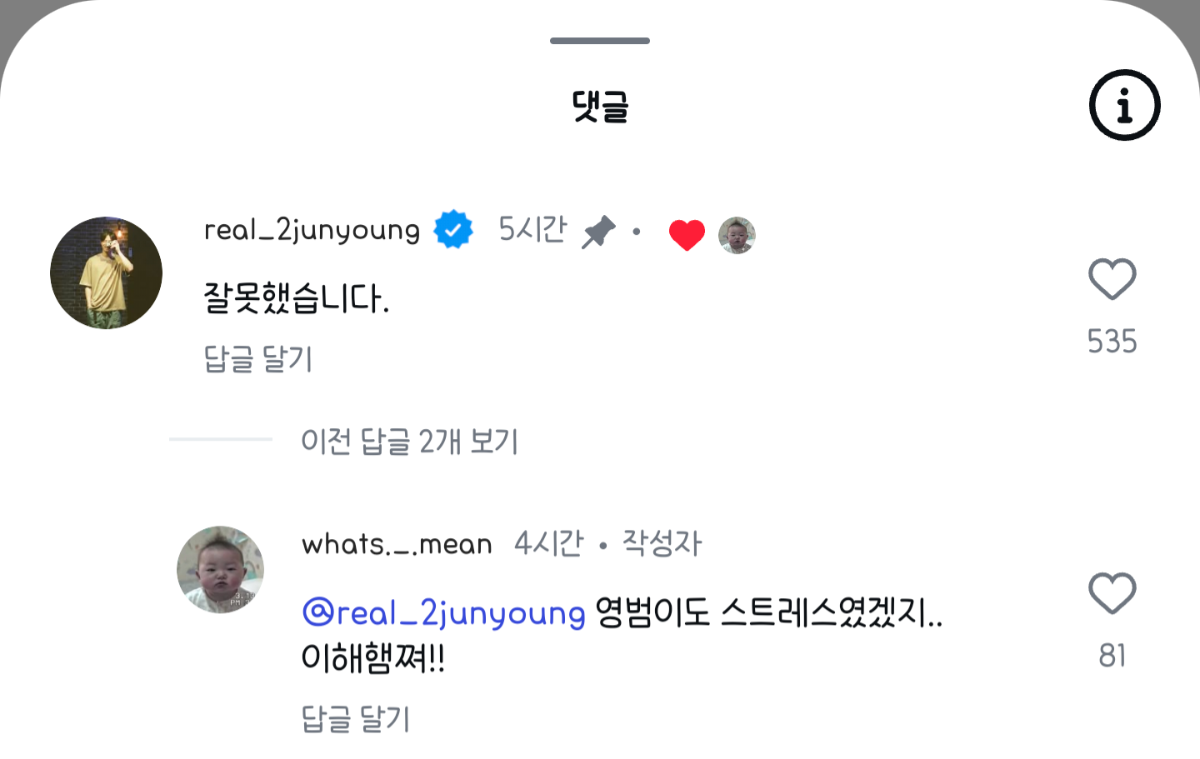The image size is (1200, 759).
Task: Open the real_2junyoung username link
Action: pos(312,231)
